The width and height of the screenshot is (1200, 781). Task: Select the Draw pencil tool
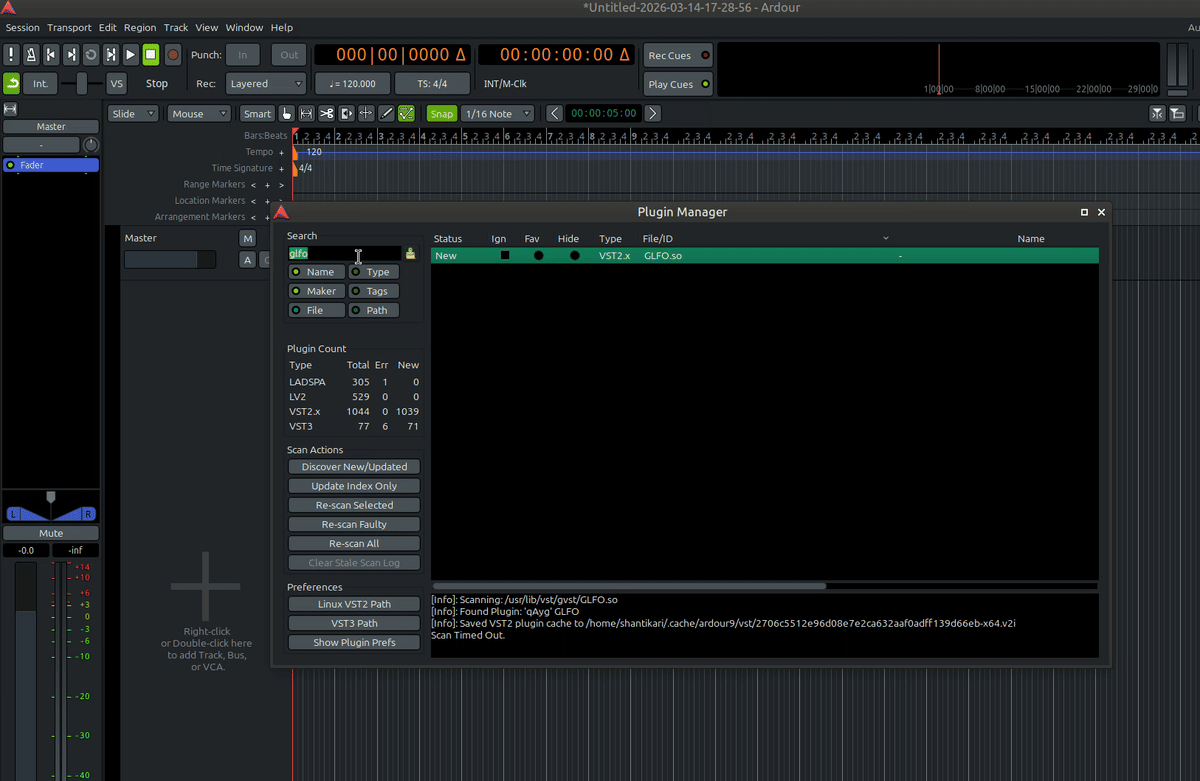click(x=386, y=113)
